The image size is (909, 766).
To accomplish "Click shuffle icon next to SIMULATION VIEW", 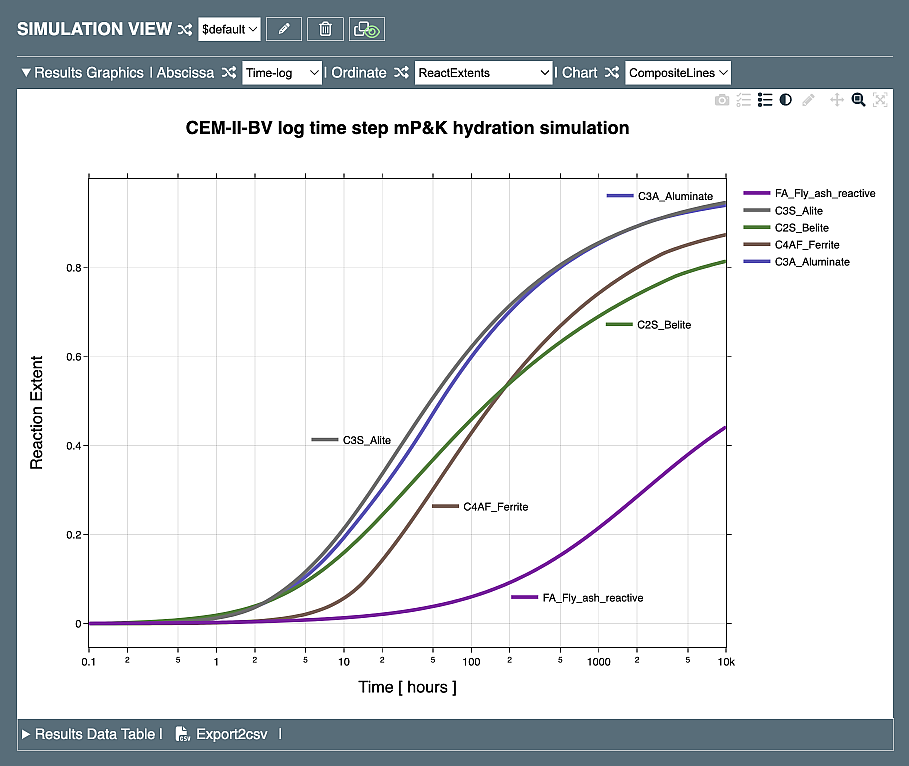I will [184, 30].
